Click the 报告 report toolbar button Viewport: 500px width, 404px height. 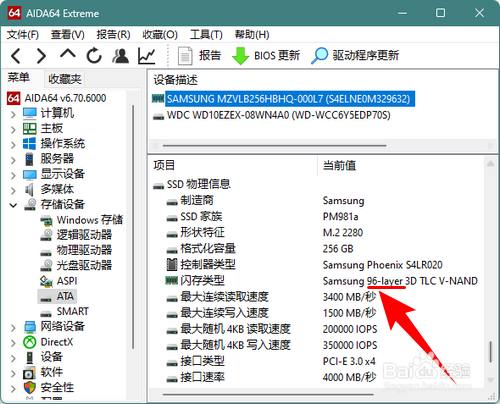pos(199,56)
